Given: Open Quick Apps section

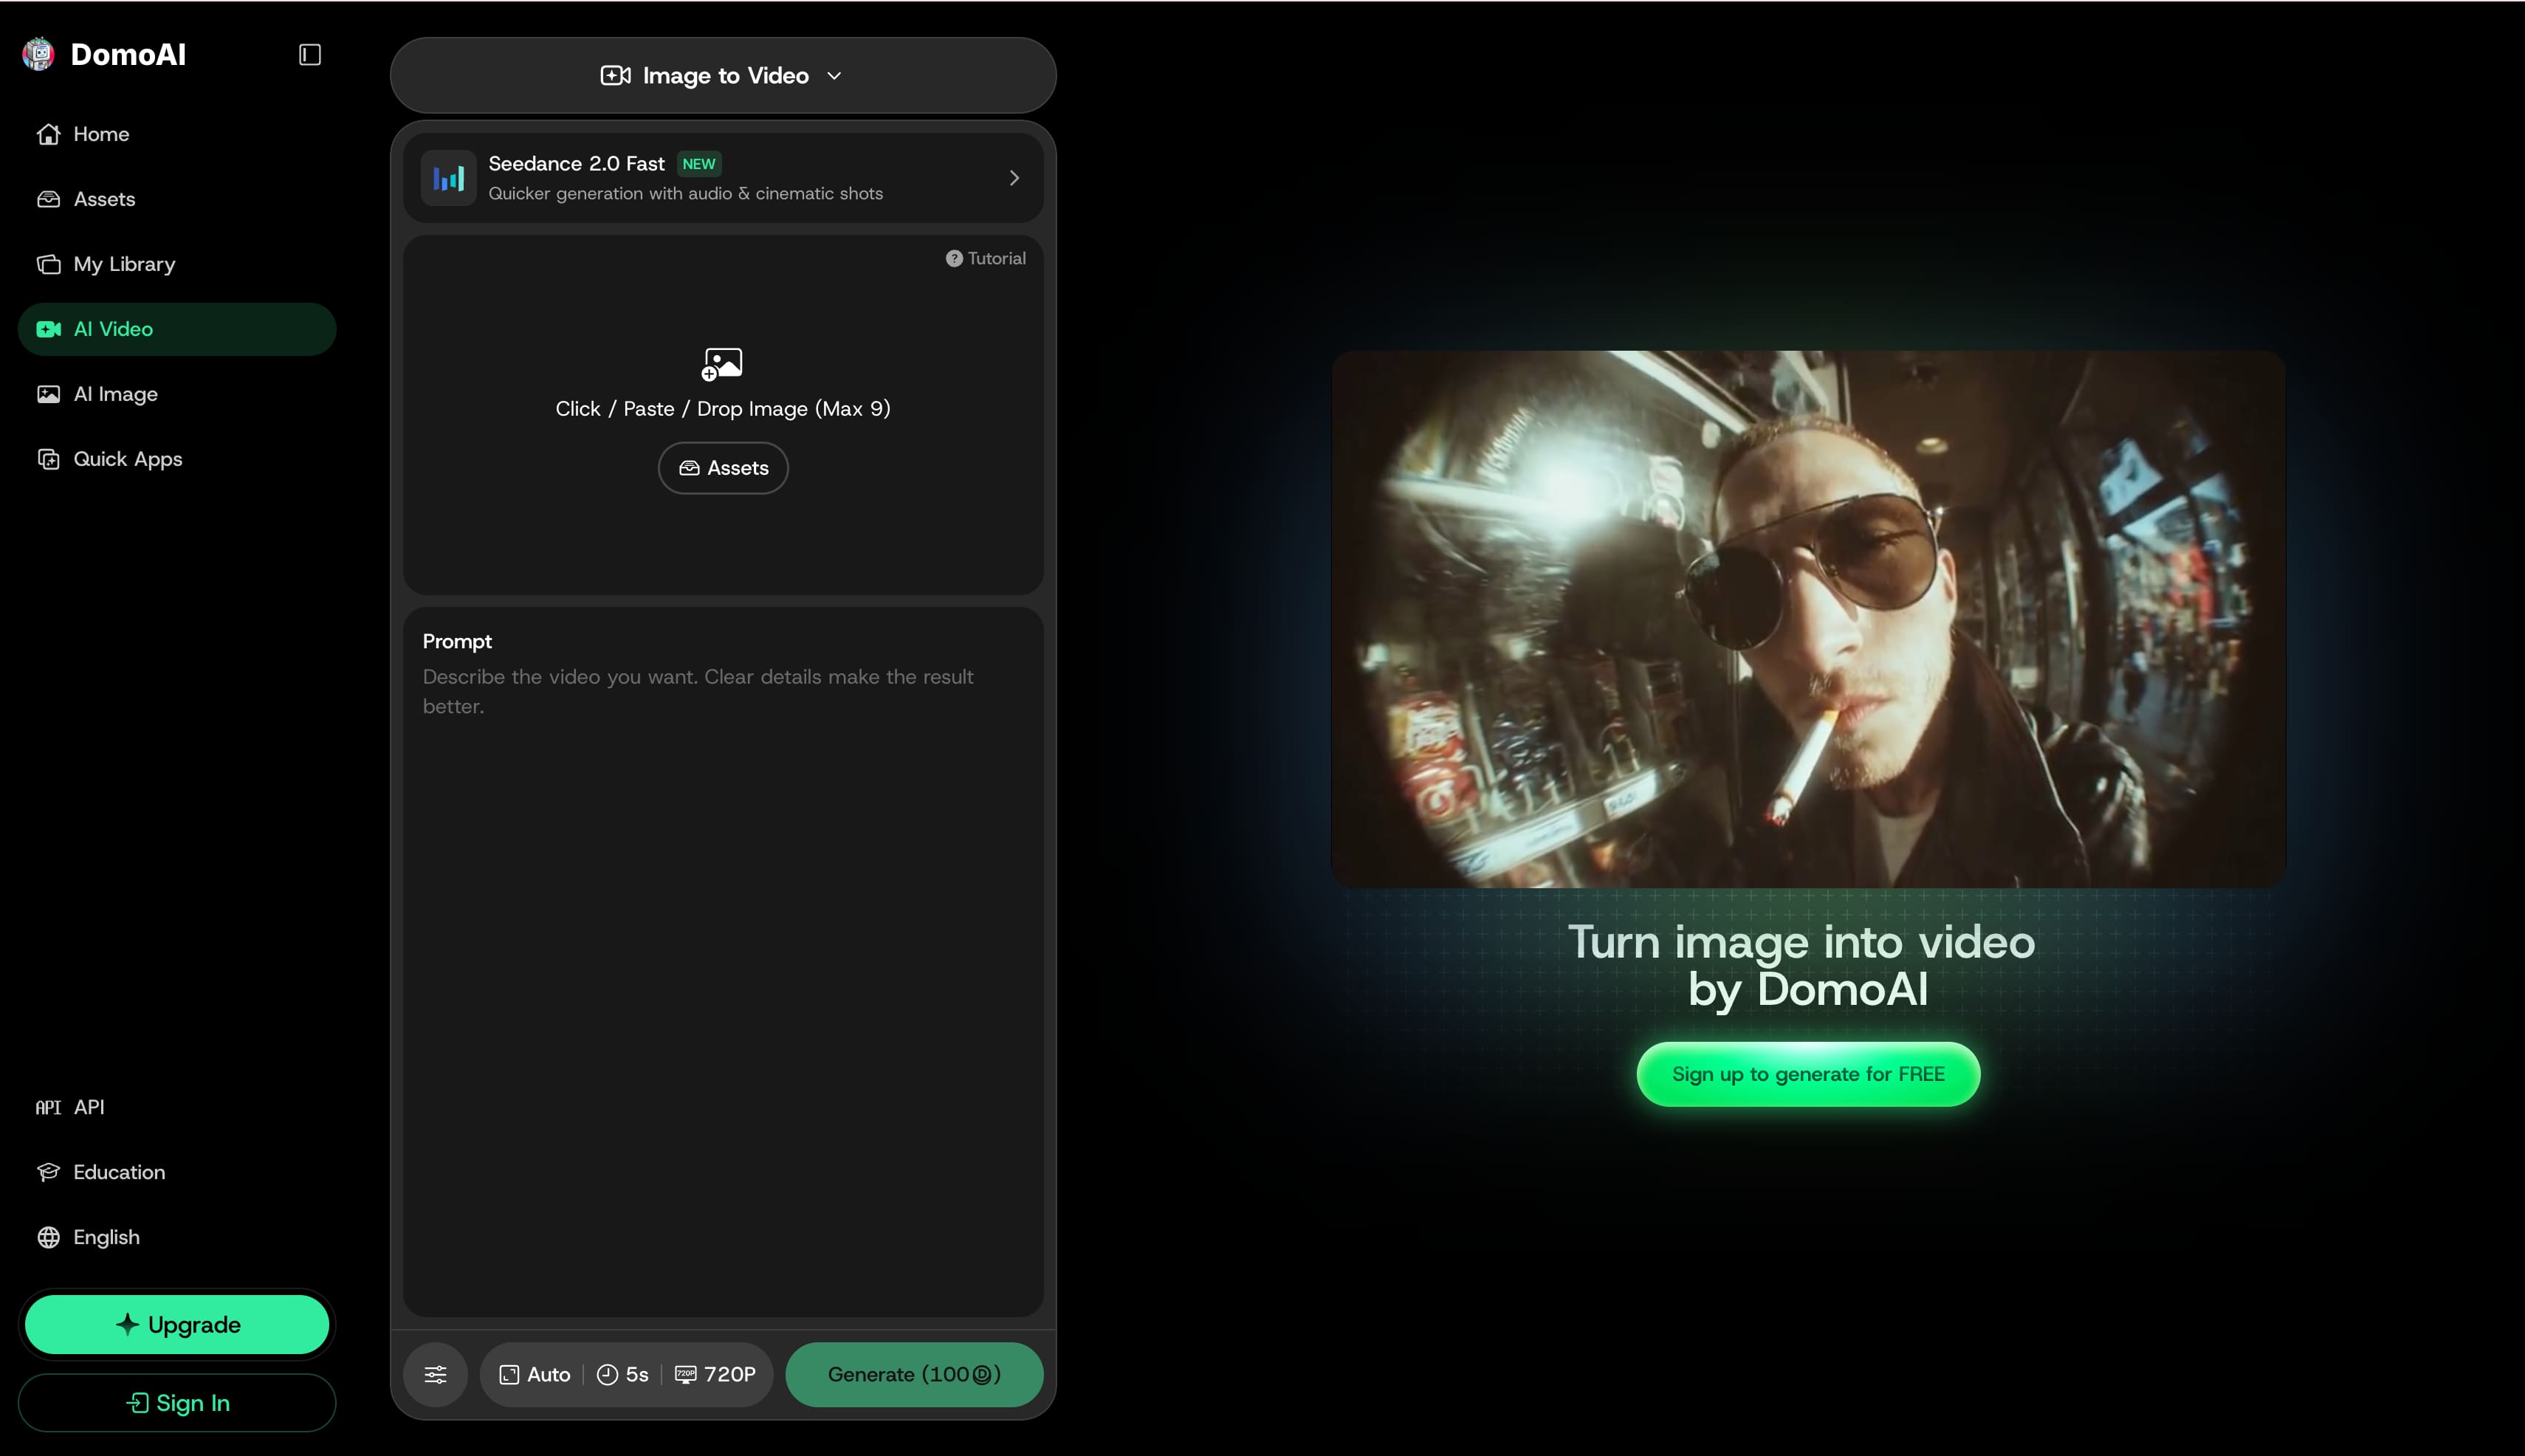Looking at the screenshot, I should 177,459.
